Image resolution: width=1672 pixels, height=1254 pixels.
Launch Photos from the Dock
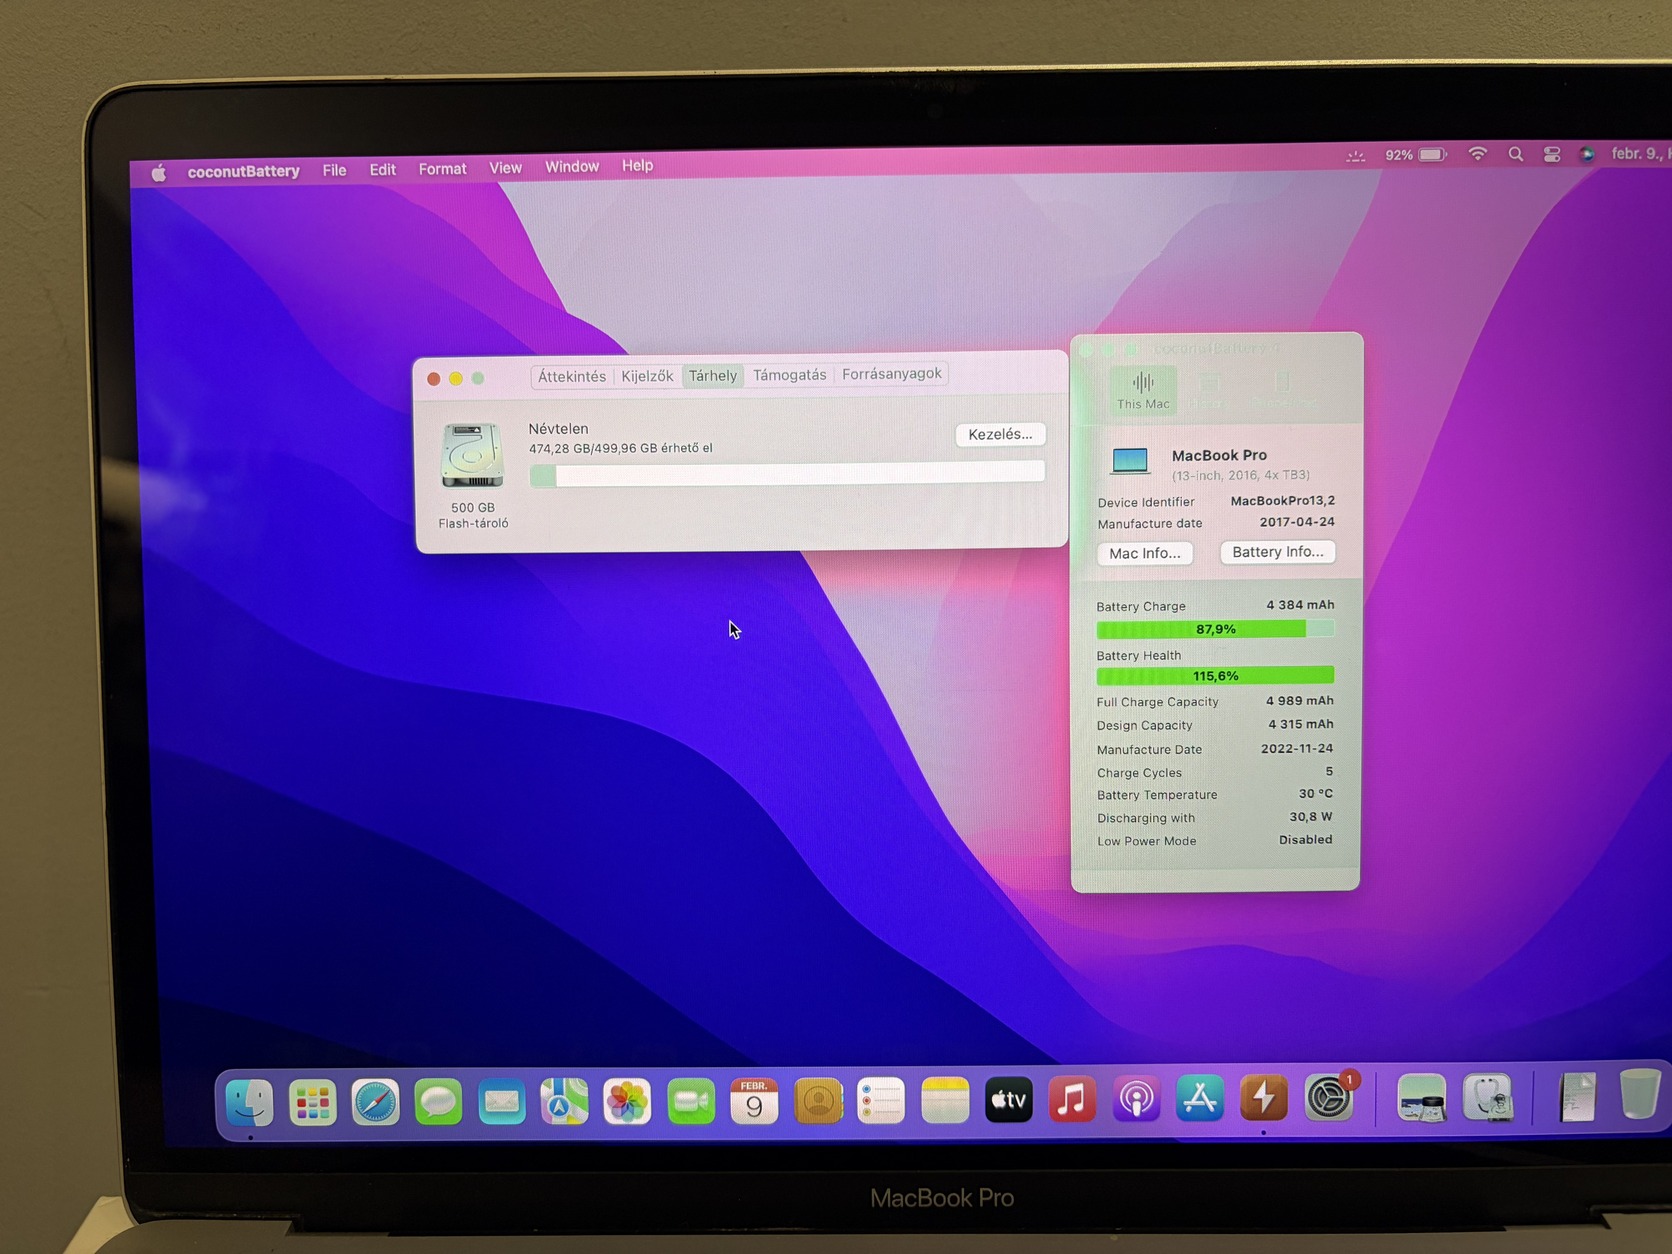click(x=627, y=1102)
